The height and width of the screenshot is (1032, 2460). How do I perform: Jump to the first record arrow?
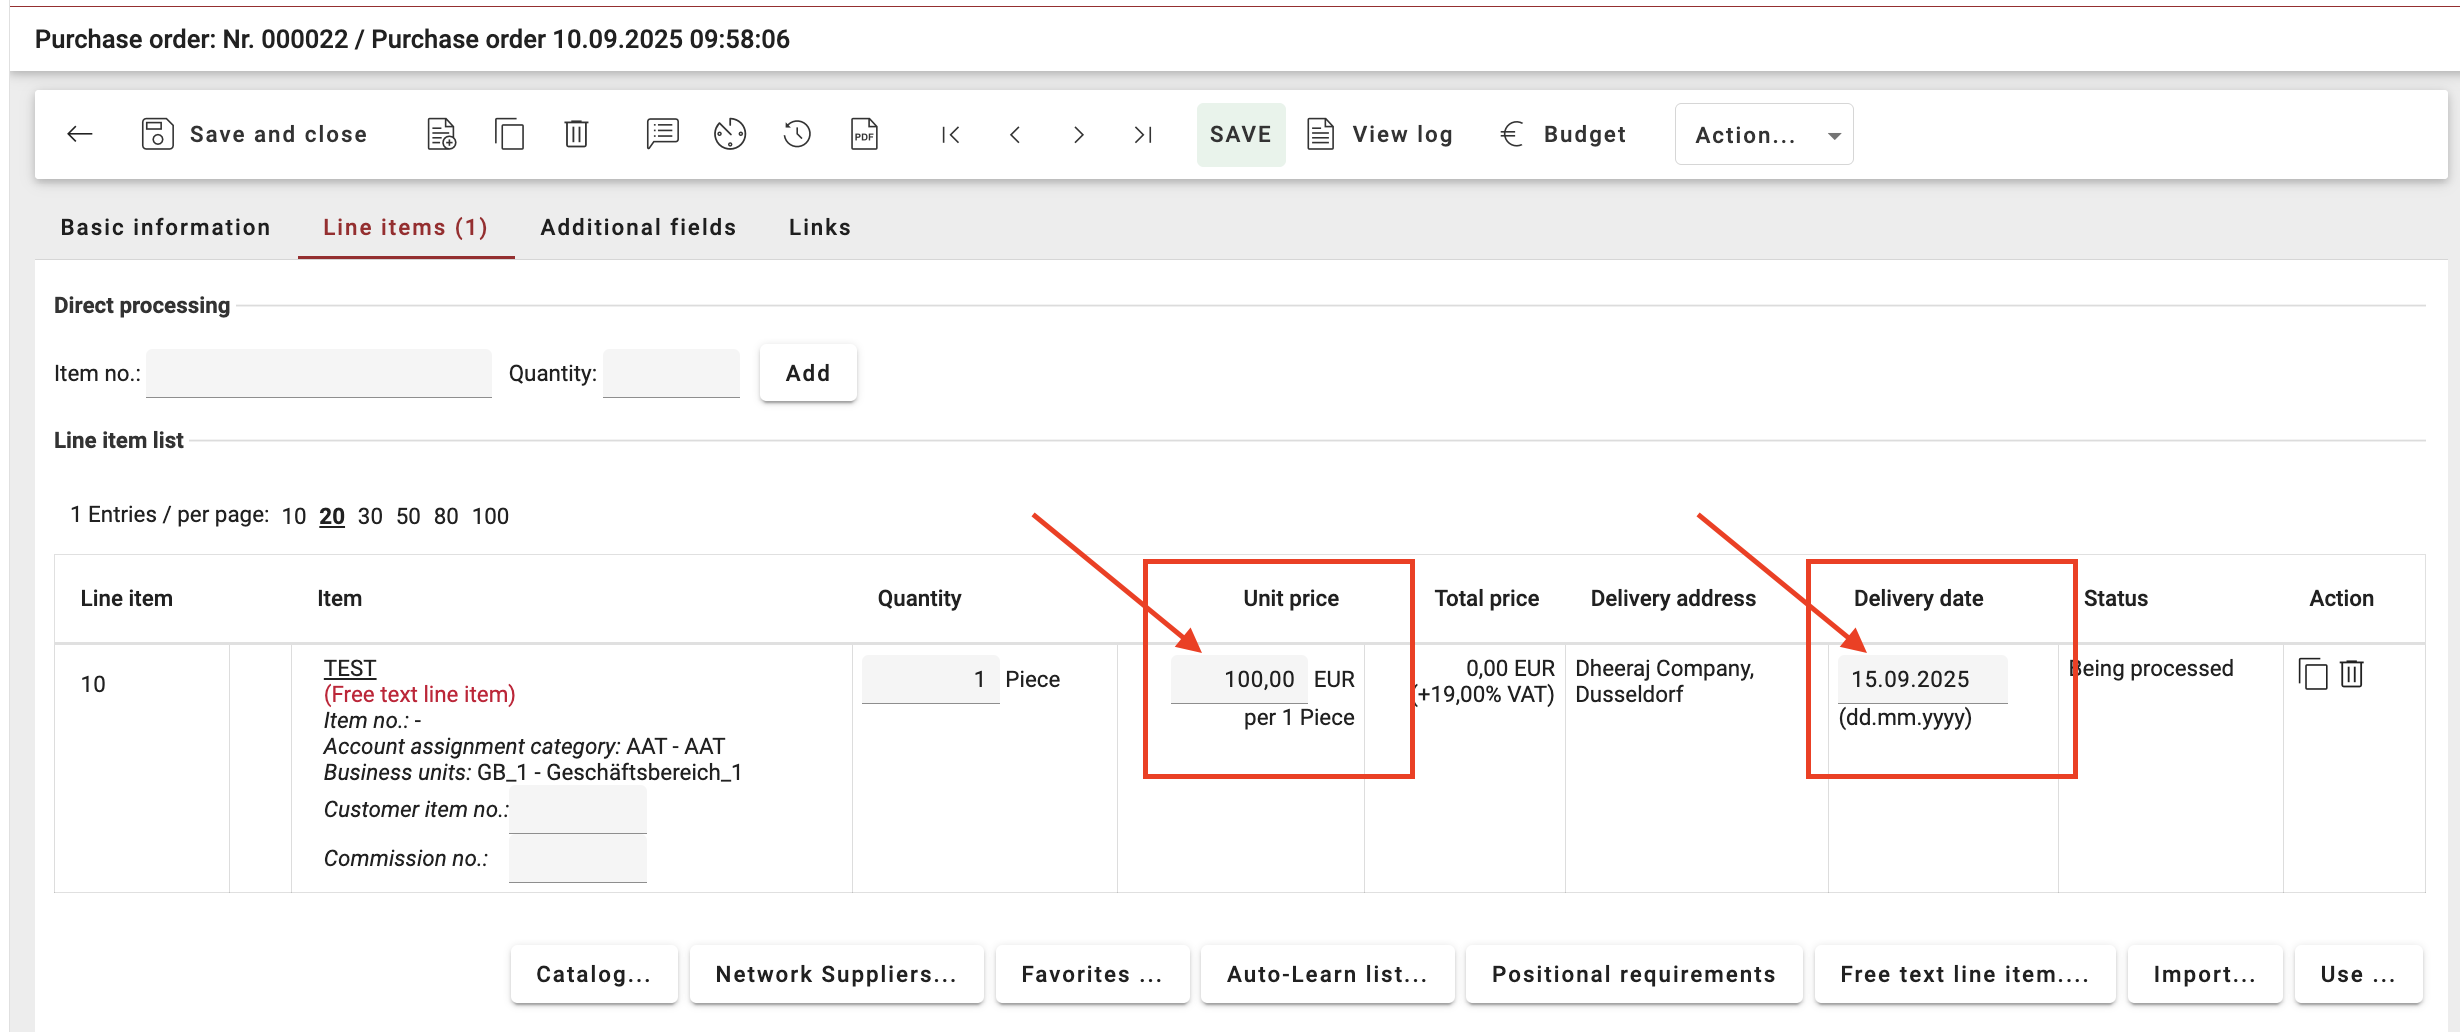click(950, 134)
